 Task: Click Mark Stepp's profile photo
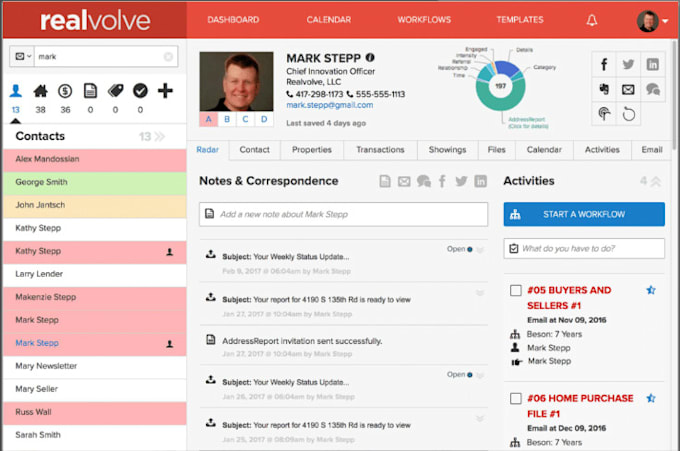pos(236,82)
